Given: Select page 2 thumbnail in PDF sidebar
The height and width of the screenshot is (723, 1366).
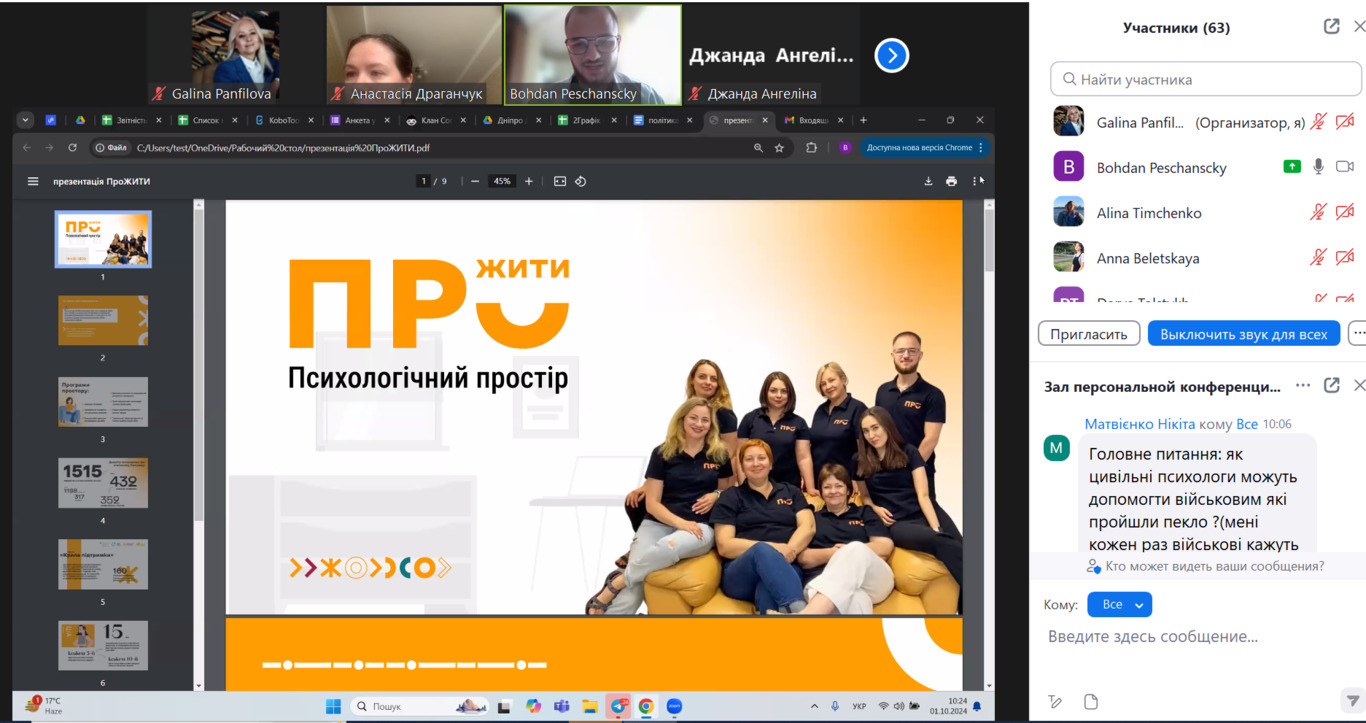Looking at the screenshot, I should (103, 320).
